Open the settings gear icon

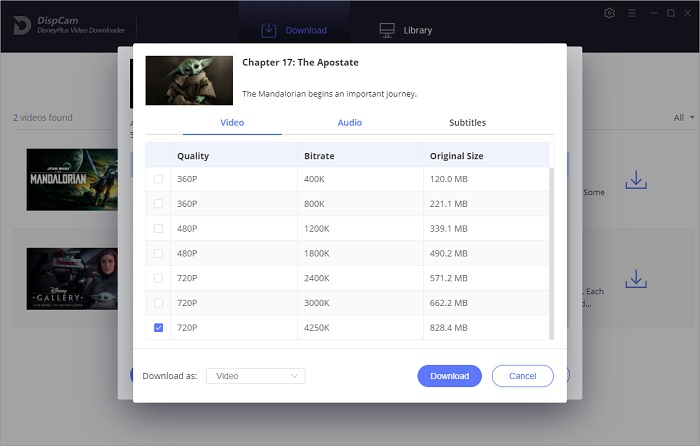(609, 13)
